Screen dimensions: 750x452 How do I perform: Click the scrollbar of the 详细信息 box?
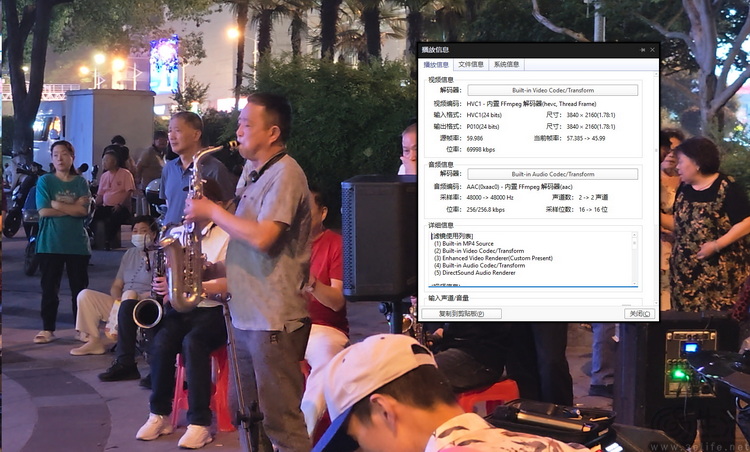[x=634, y=258]
